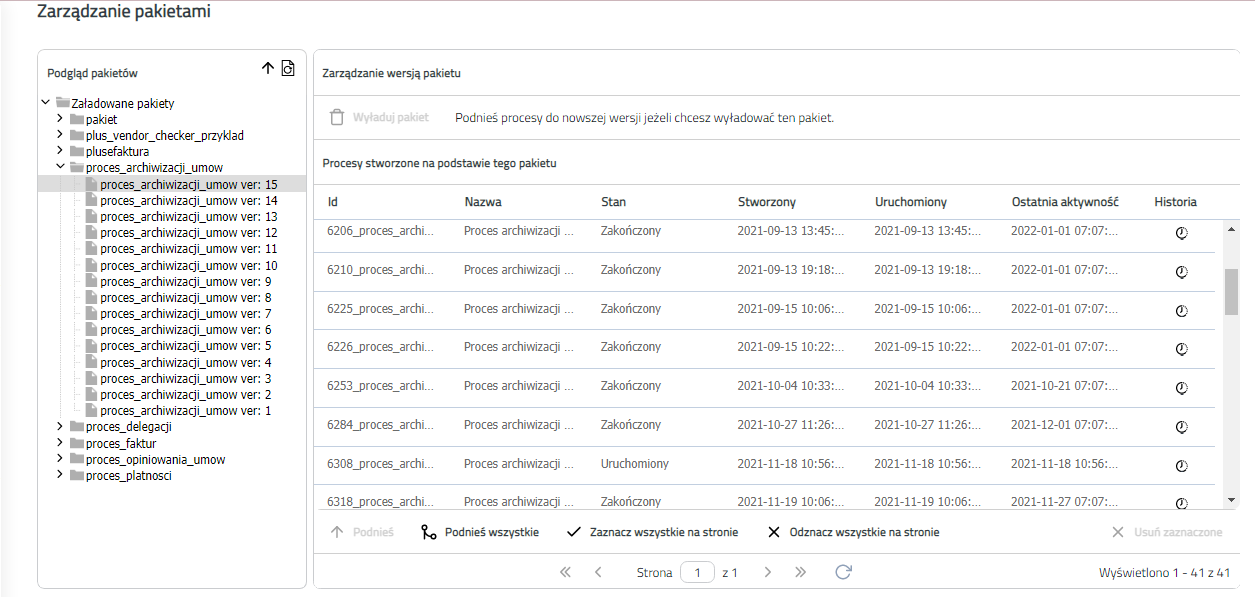
Task: Go to last page double-chevron icon
Action: tap(800, 572)
